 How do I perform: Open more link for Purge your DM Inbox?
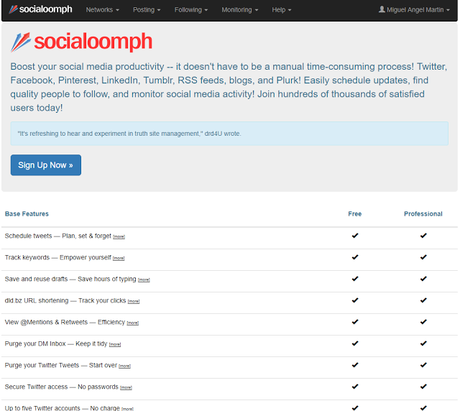coord(115,345)
